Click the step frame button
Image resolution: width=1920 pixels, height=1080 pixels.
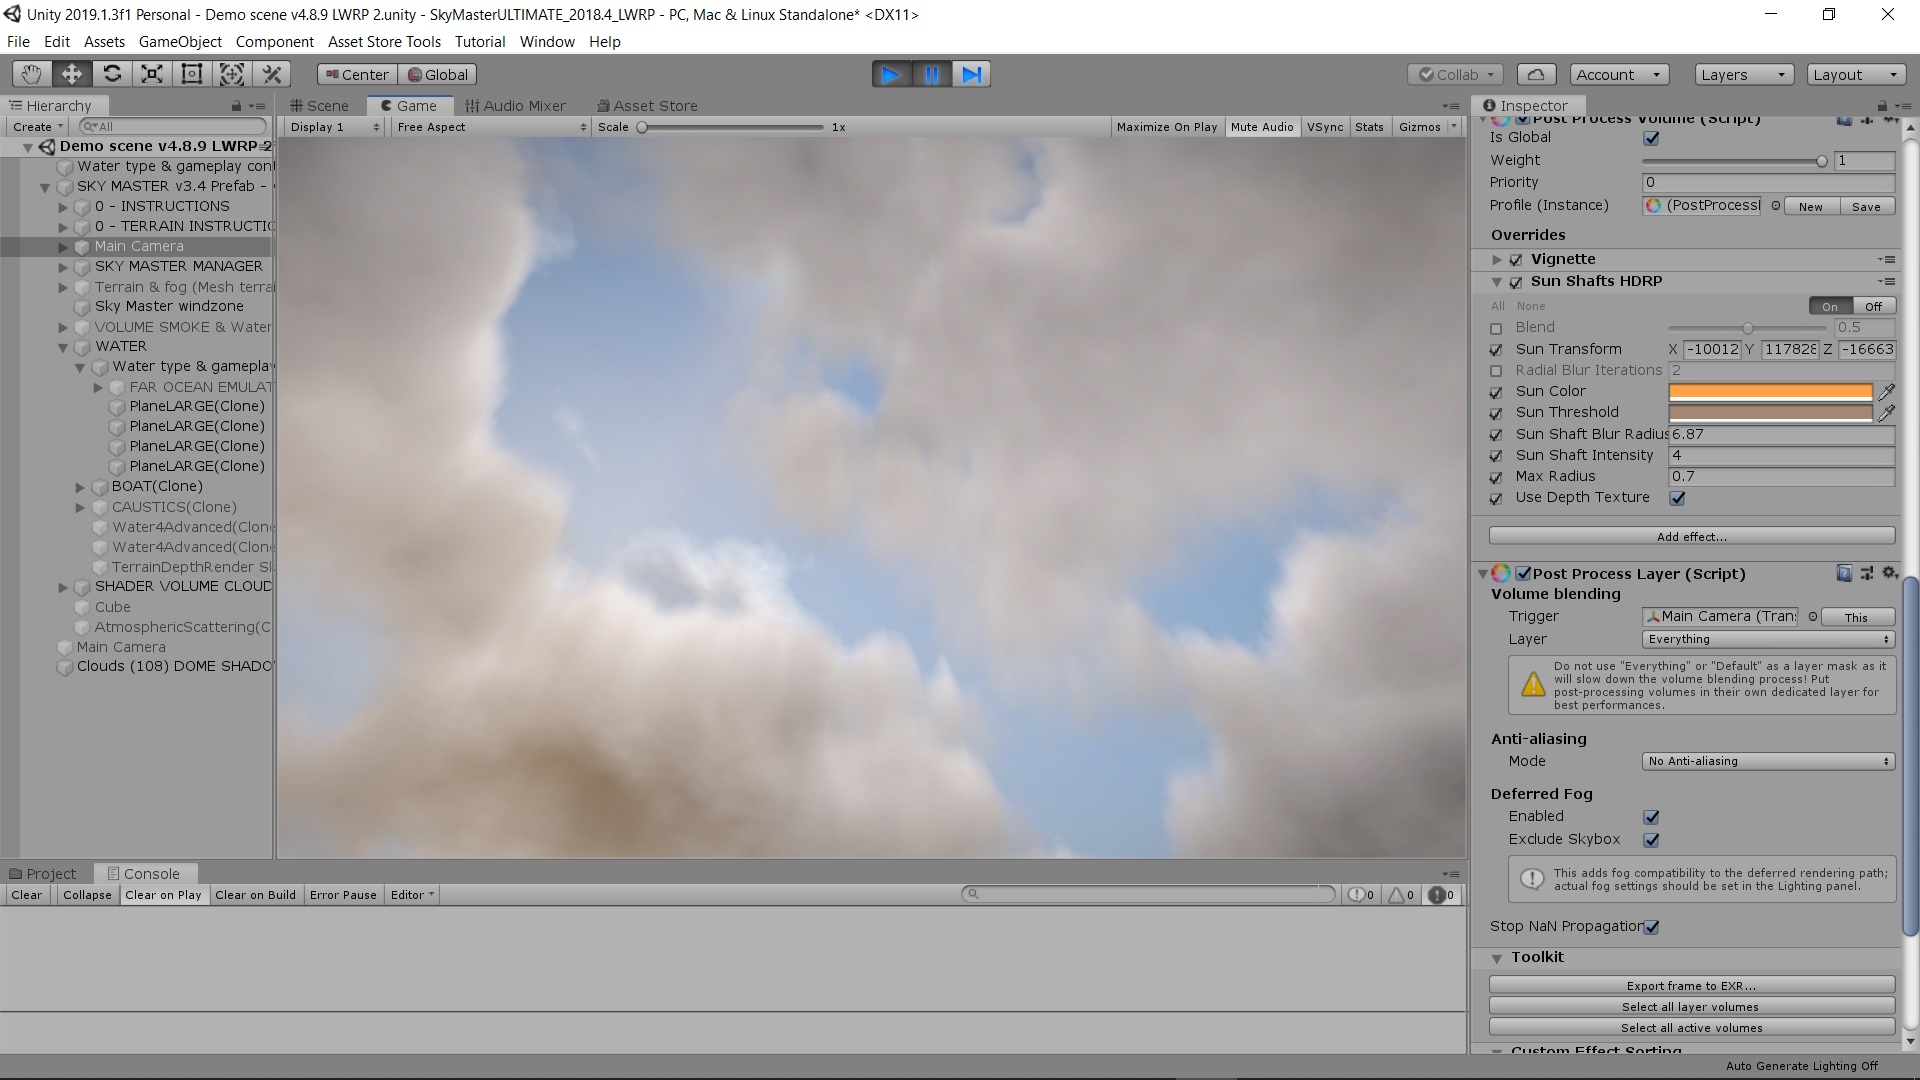[x=970, y=73]
